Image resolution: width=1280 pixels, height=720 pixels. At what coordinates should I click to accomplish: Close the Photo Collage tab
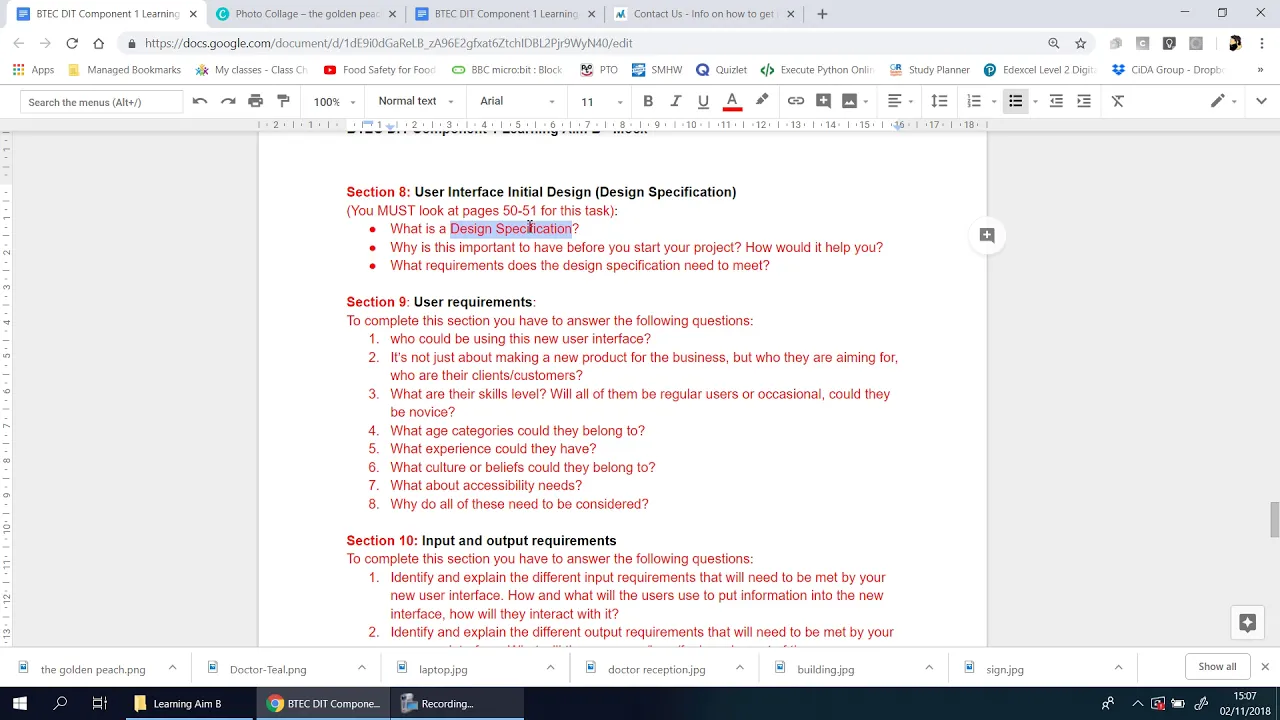[x=392, y=14]
